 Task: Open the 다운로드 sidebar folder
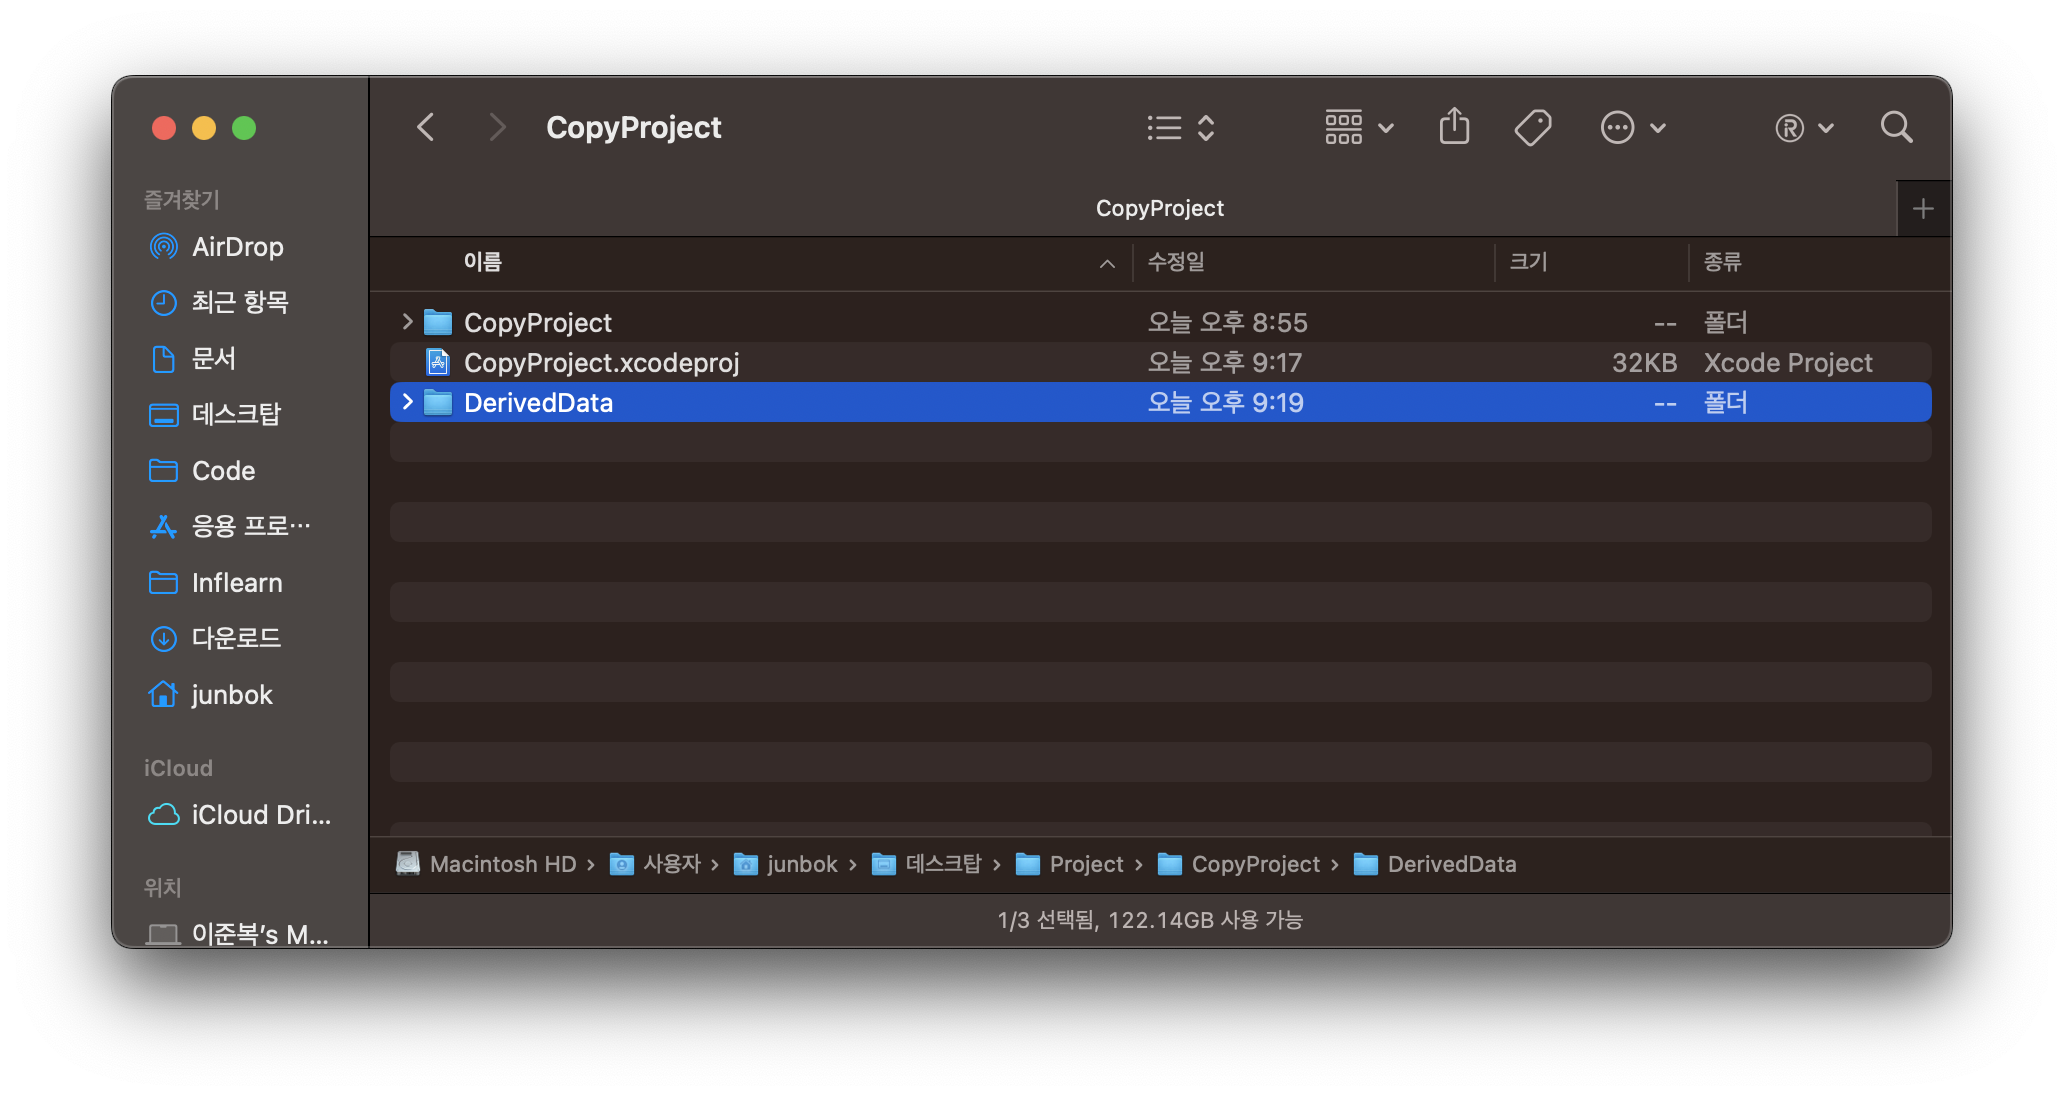click(236, 638)
